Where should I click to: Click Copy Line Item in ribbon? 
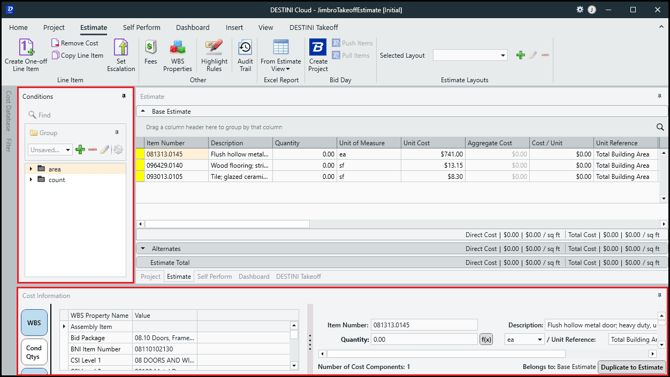point(77,56)
